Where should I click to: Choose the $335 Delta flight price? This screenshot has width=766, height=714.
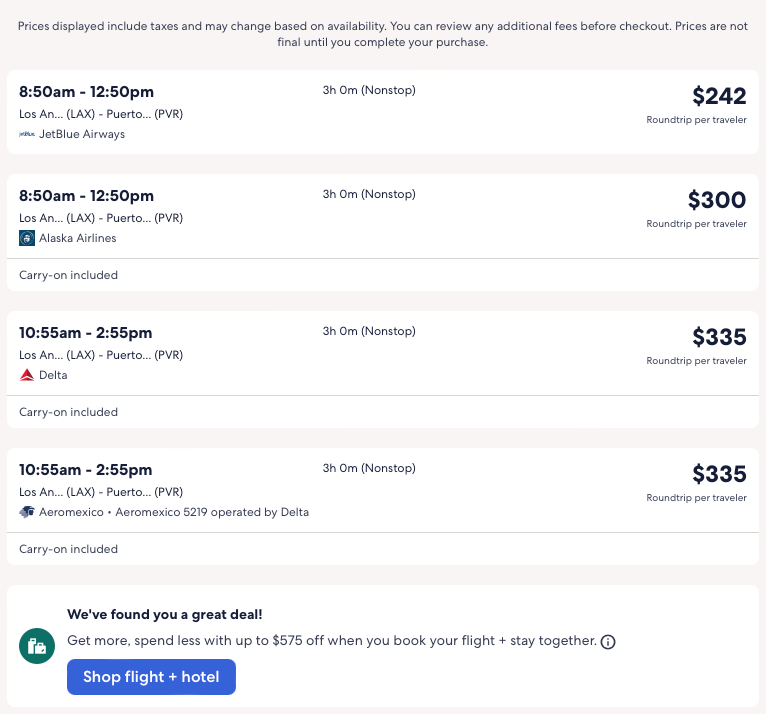point(719,337)
